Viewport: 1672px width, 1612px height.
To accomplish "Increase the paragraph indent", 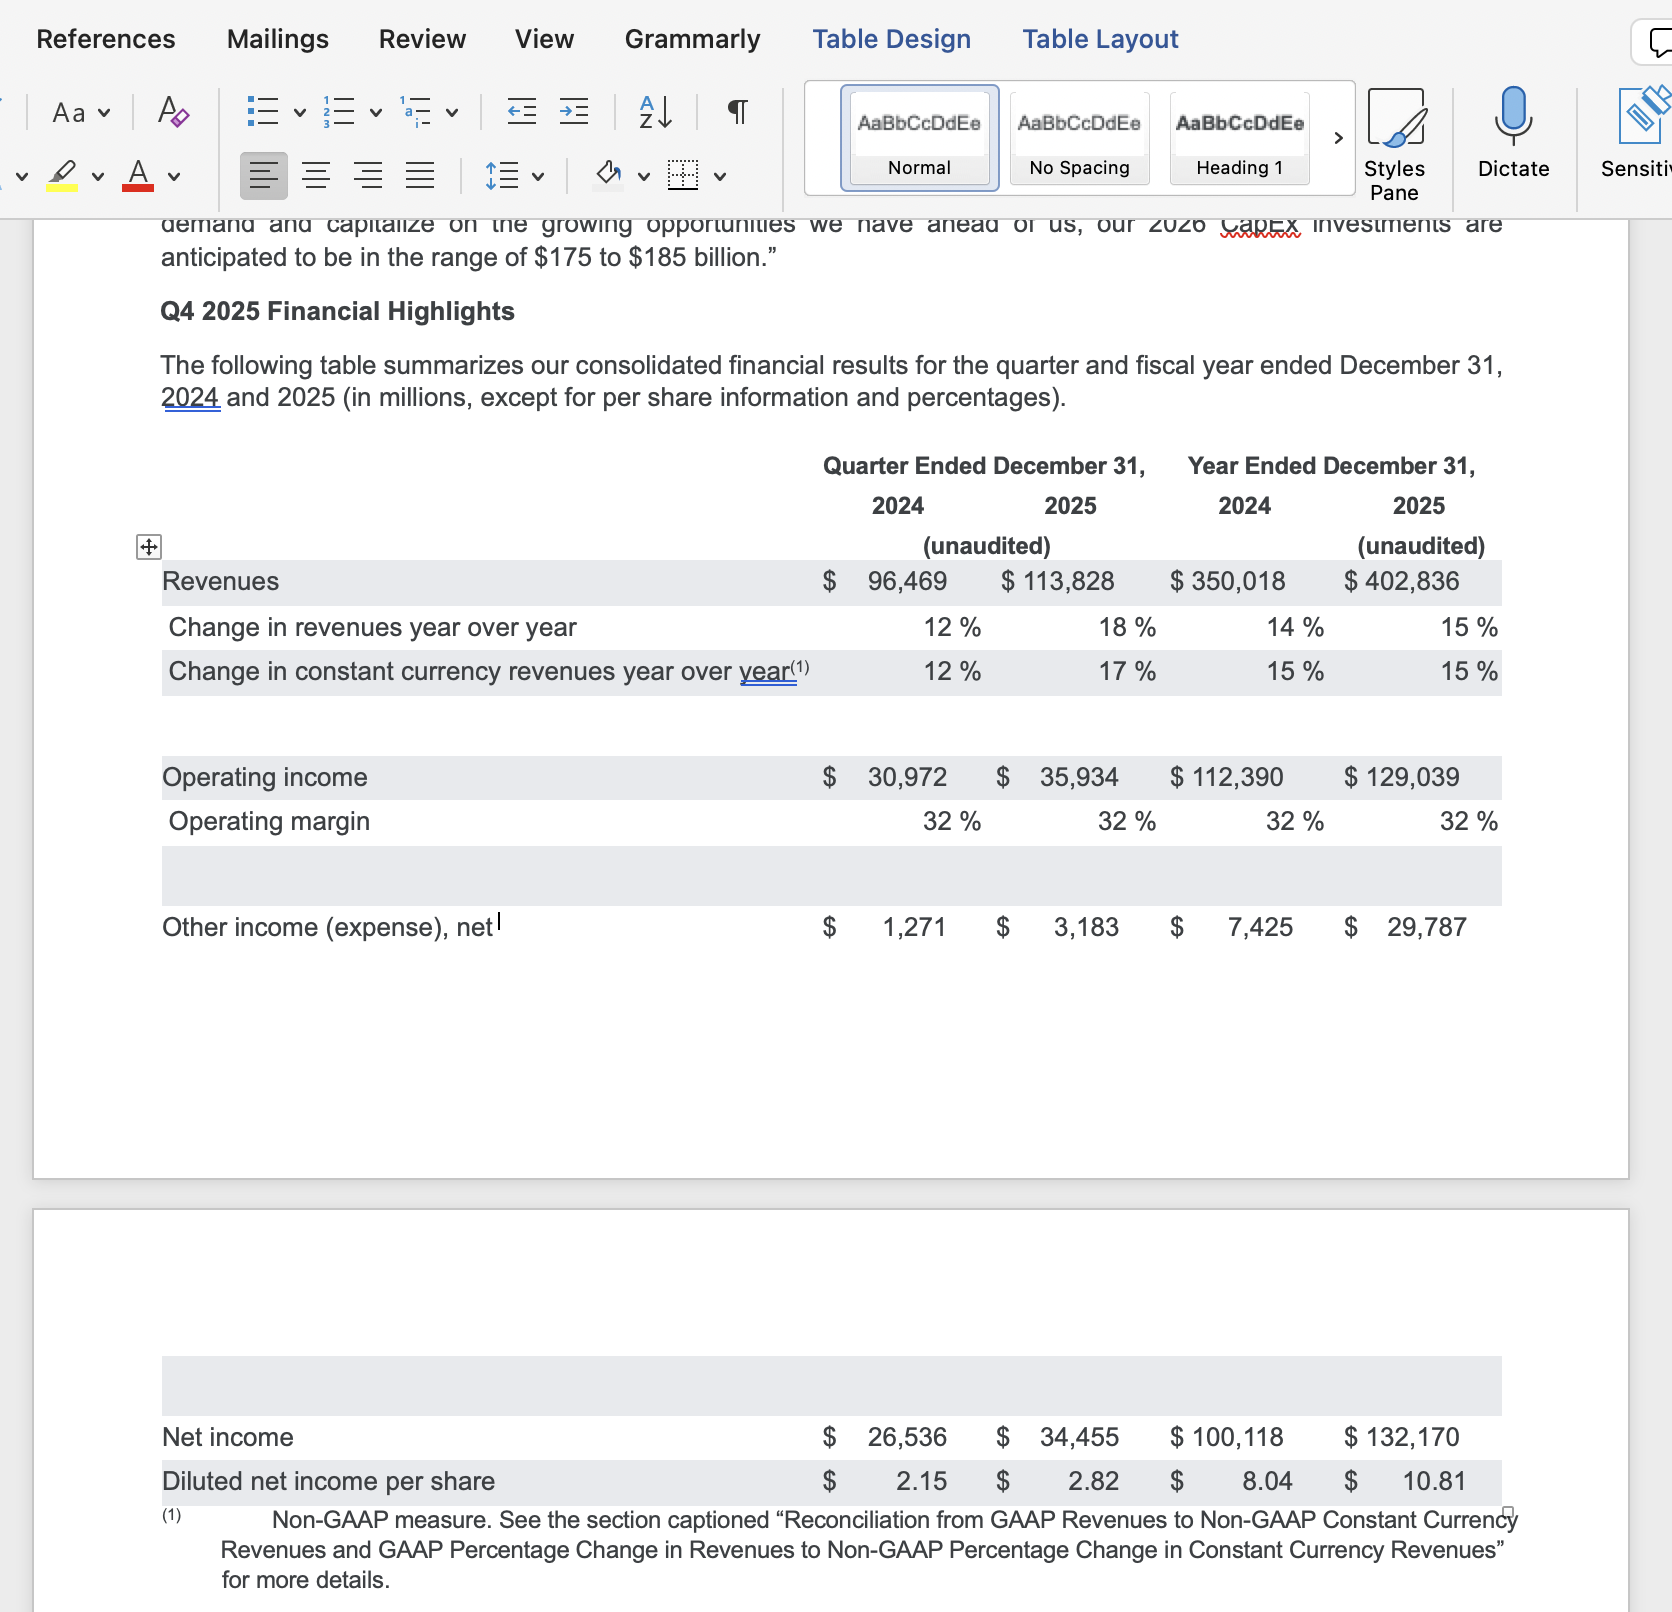I will (x=574, y=112).
